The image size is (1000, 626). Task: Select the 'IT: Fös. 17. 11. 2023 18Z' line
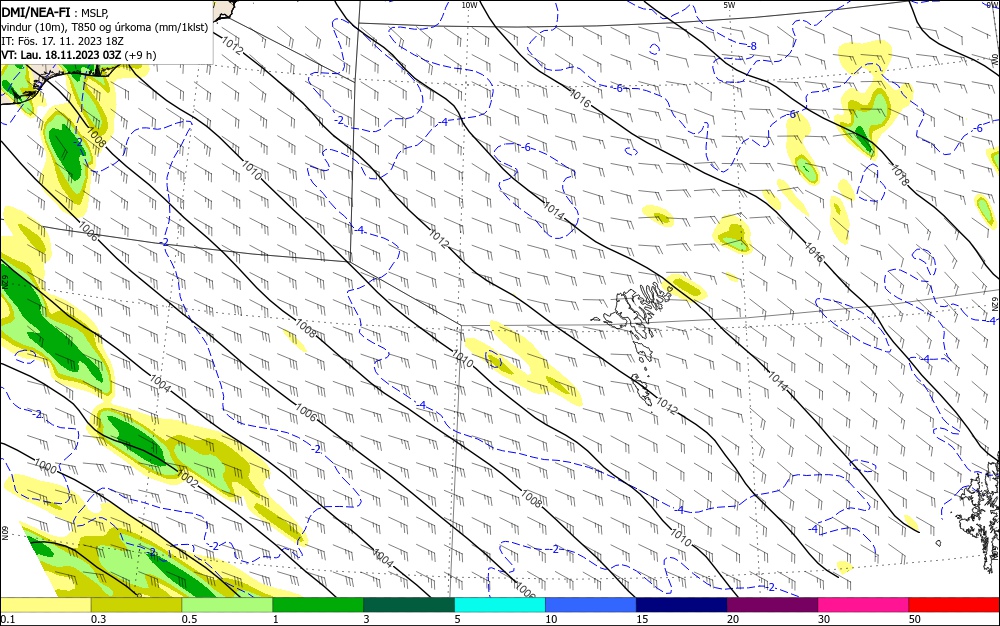tap(62, 41)
